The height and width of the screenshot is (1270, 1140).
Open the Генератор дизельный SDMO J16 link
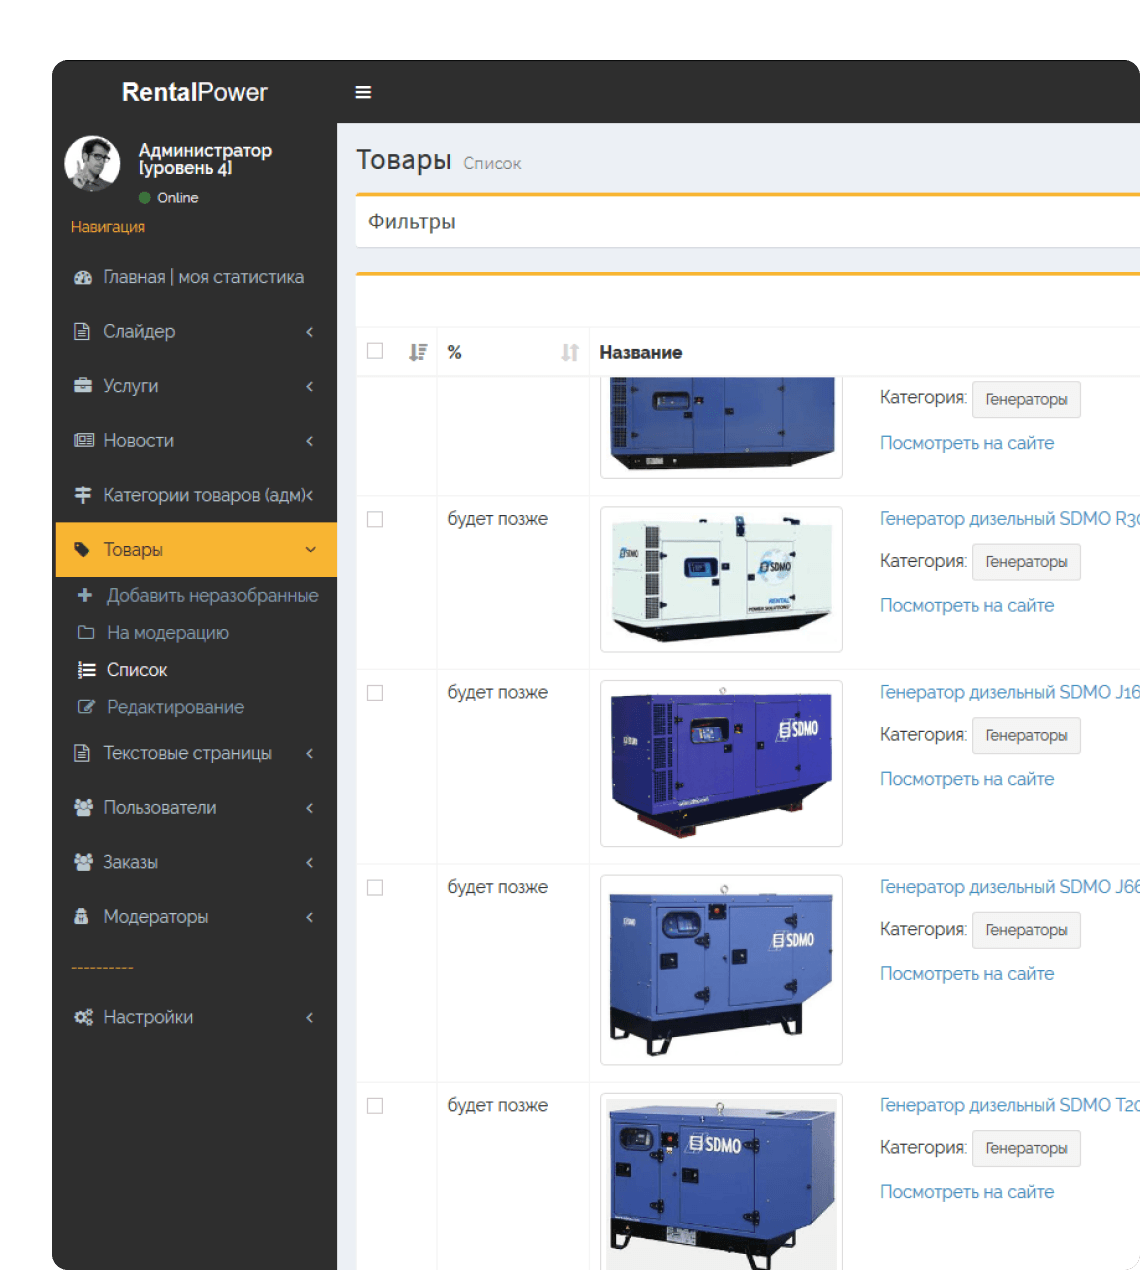tap(1009, 692)
